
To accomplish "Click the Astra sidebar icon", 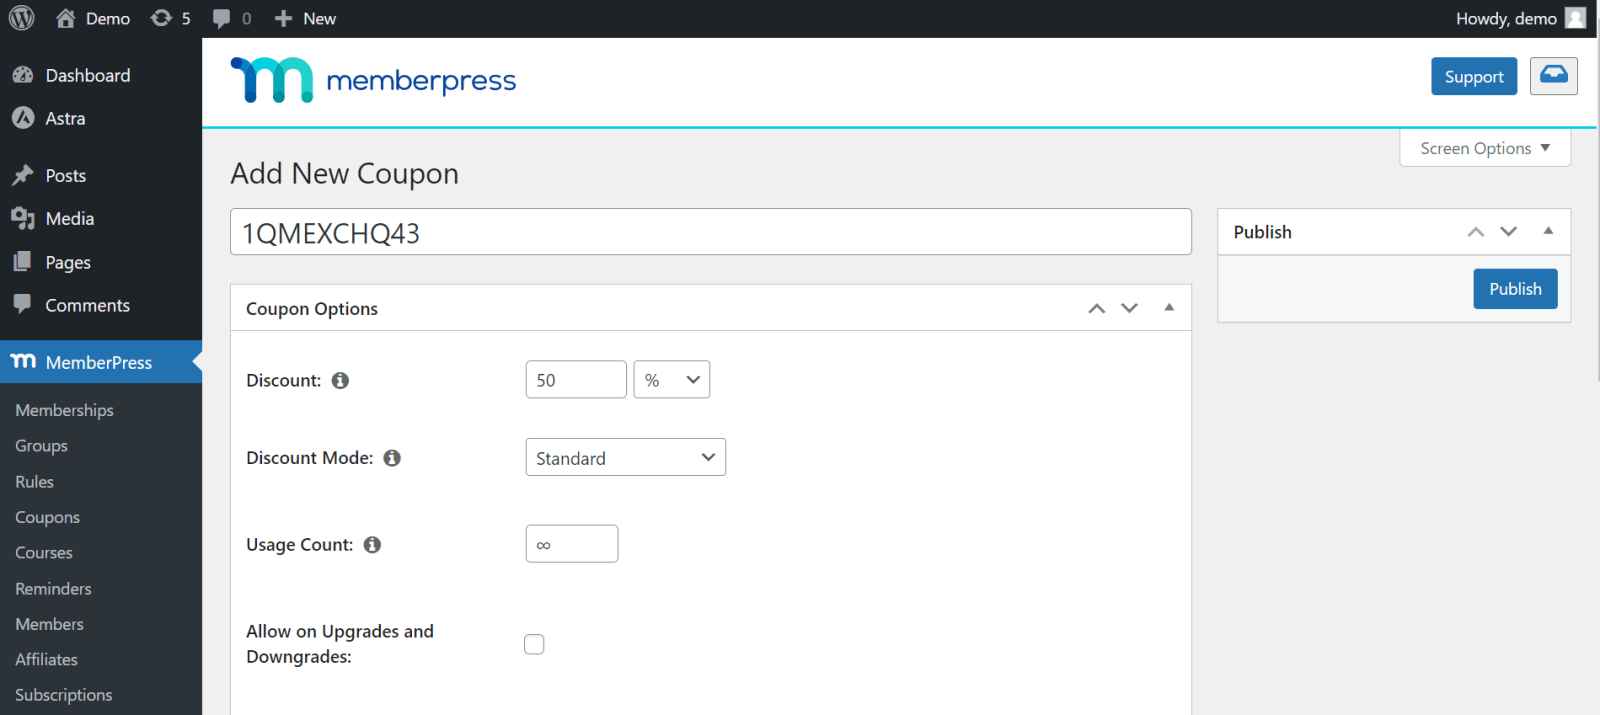I will [22, 118].
